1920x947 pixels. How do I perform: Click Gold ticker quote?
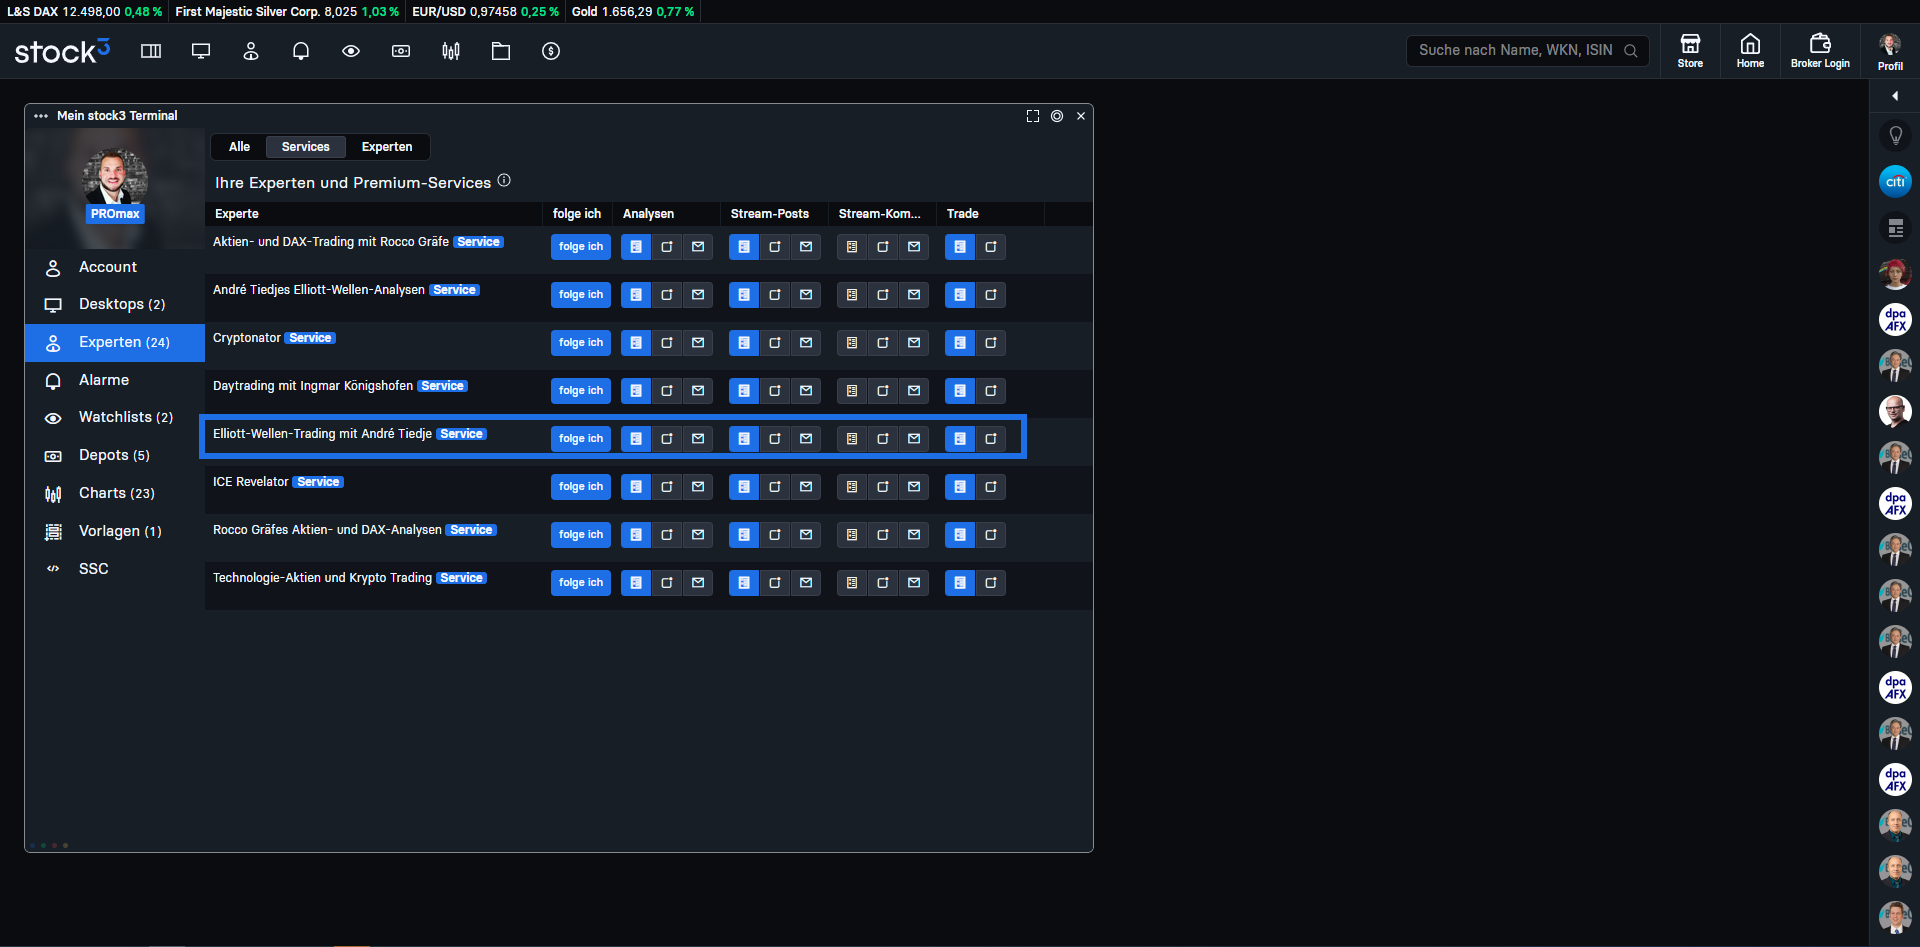pyautogui.click(x=633, y=12)
